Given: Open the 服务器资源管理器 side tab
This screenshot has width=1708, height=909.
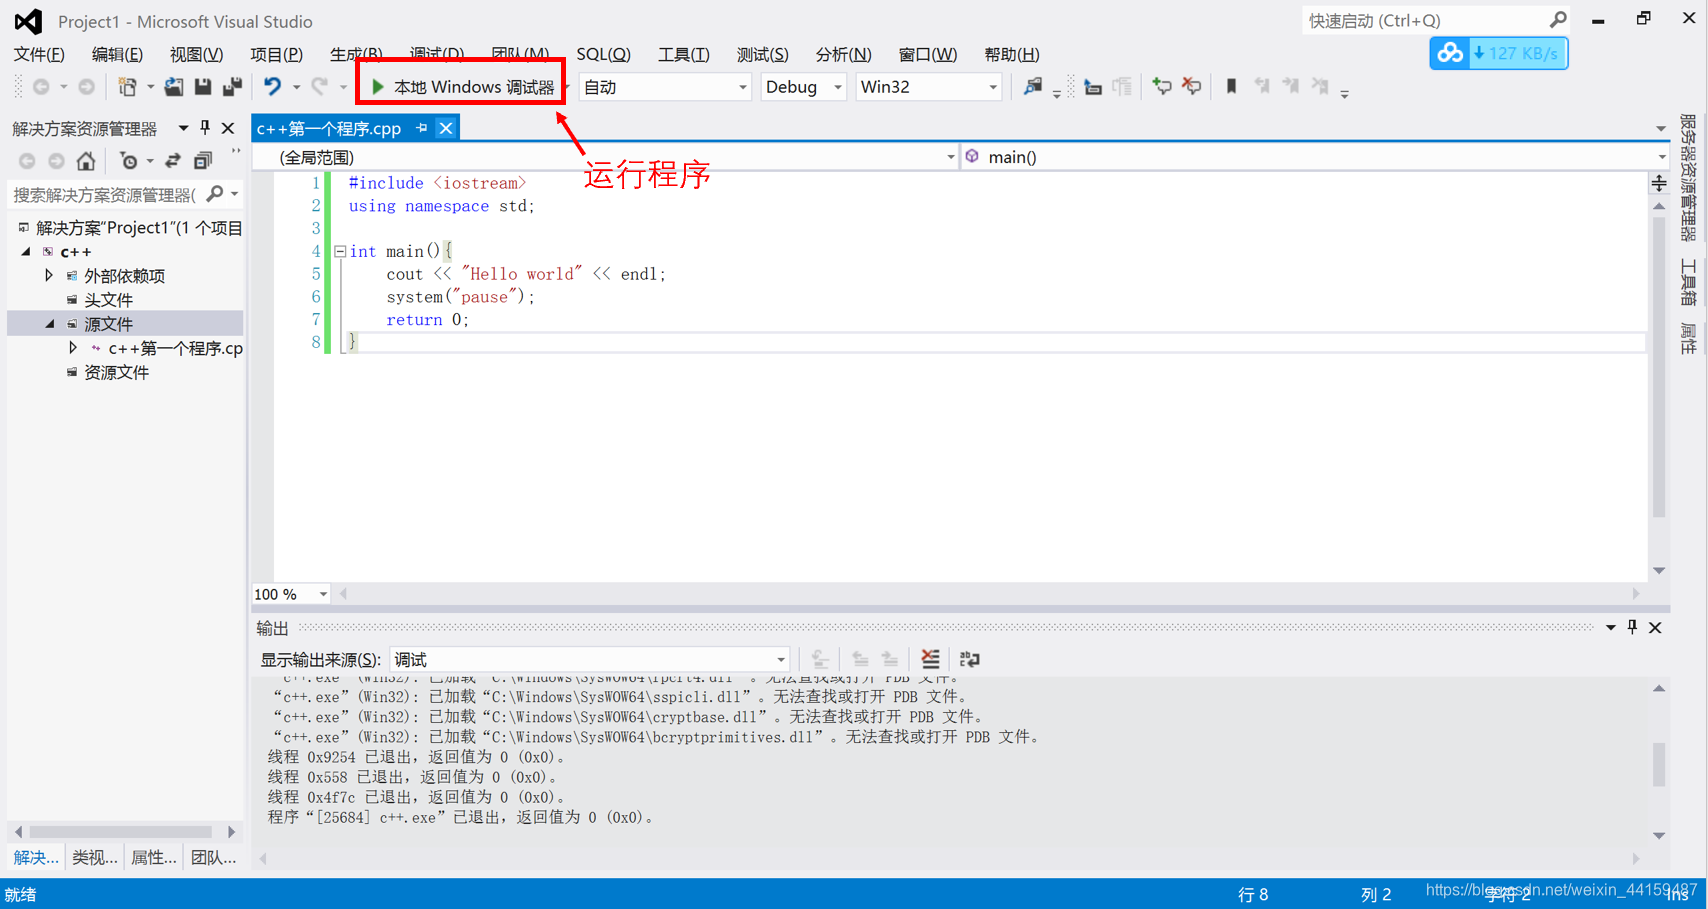Looking at the screenshot, I should pyautogui.click(x=1688, y=178).
